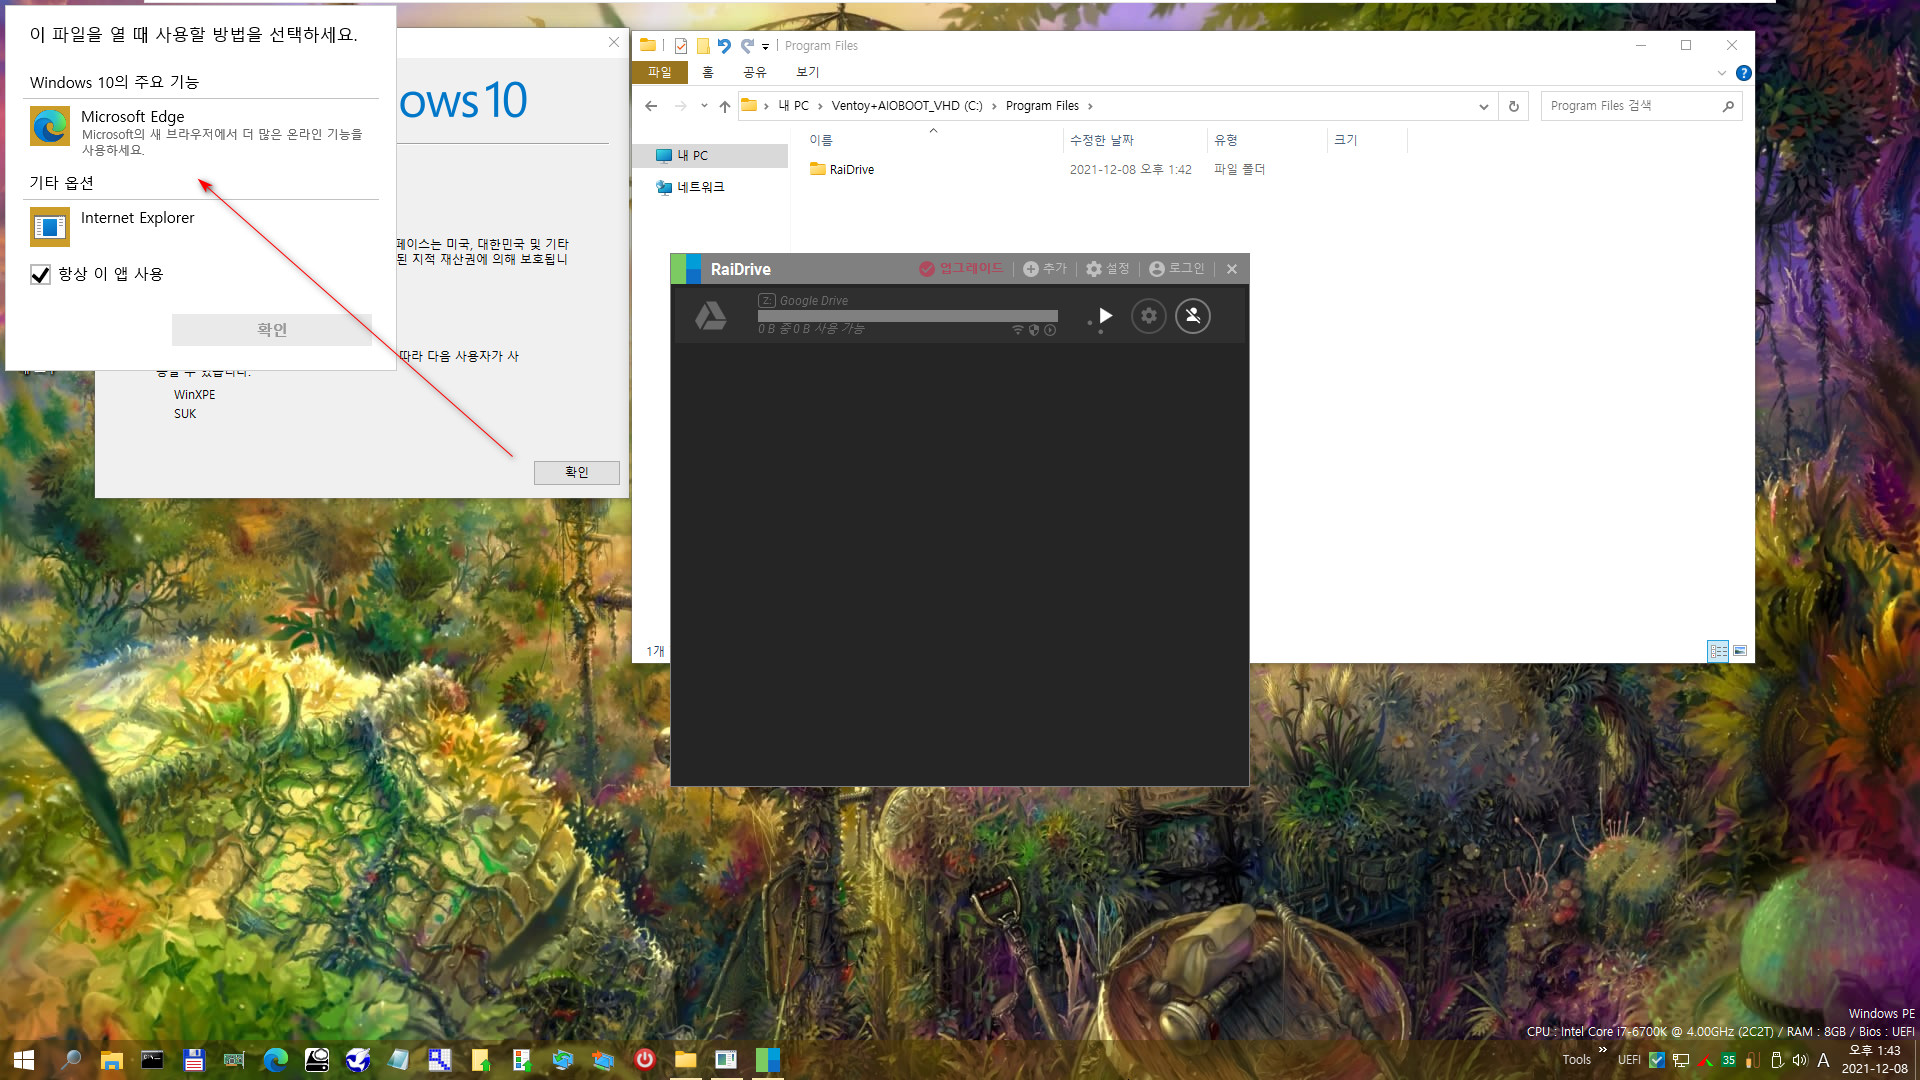Open the 홈 ribbon tab
Viewport: 1920px width, 1080px height.
point(708,72)
